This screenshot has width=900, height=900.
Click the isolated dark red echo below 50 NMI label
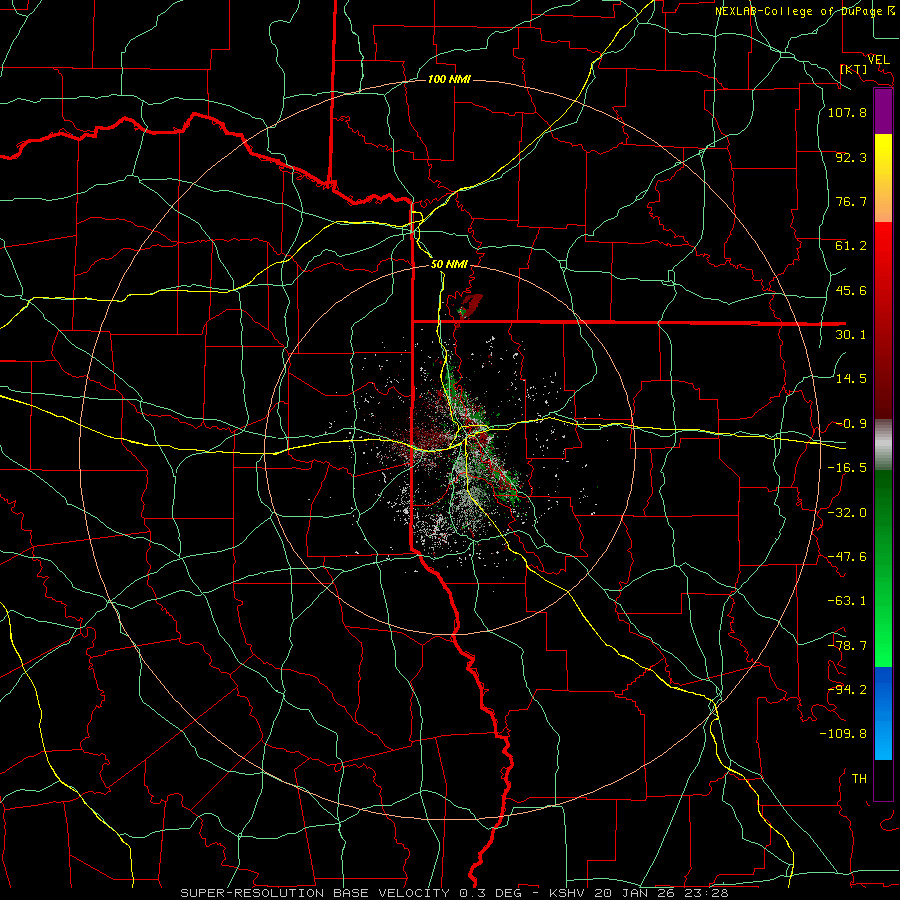pyautogui.click(x=472, y=304)
